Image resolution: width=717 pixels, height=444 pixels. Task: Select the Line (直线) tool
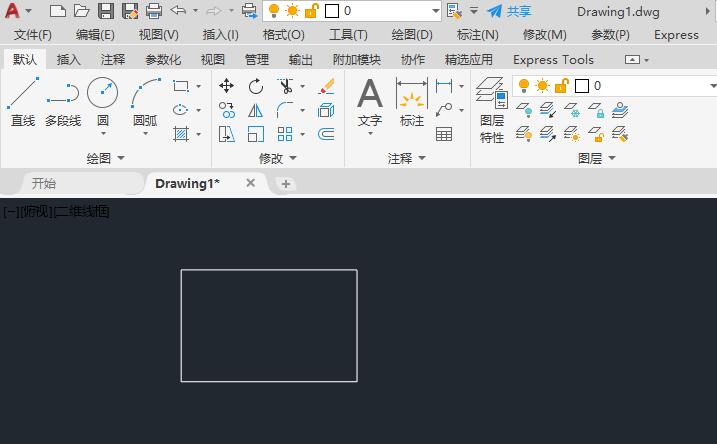click(x=23, y=102)
